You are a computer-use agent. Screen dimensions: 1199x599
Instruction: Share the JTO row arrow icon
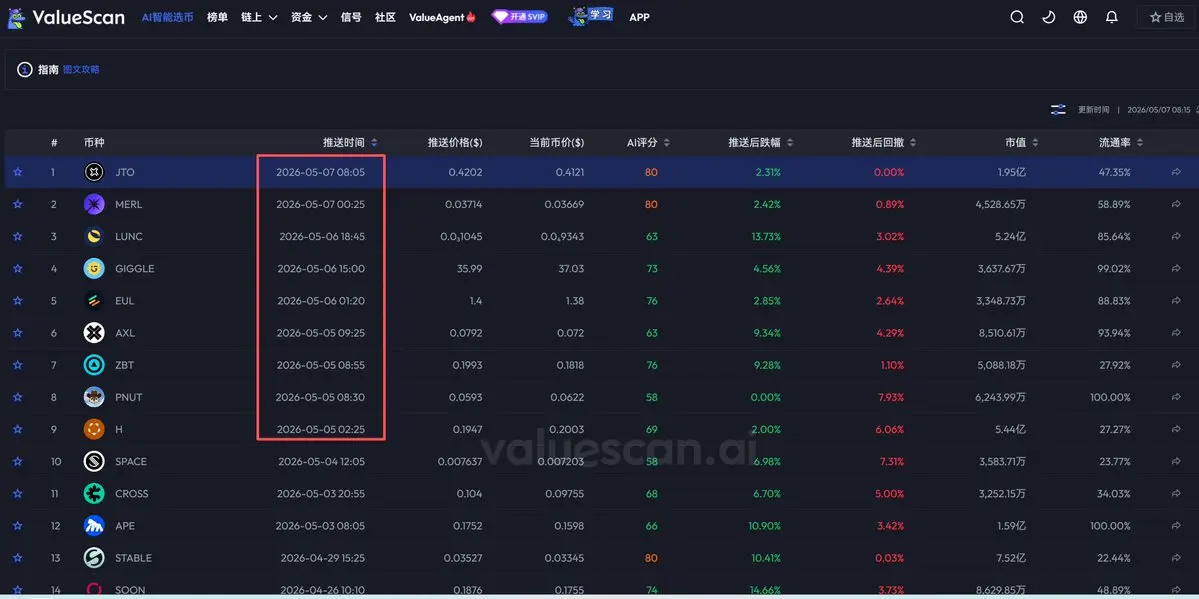(x=1176, y=172)
